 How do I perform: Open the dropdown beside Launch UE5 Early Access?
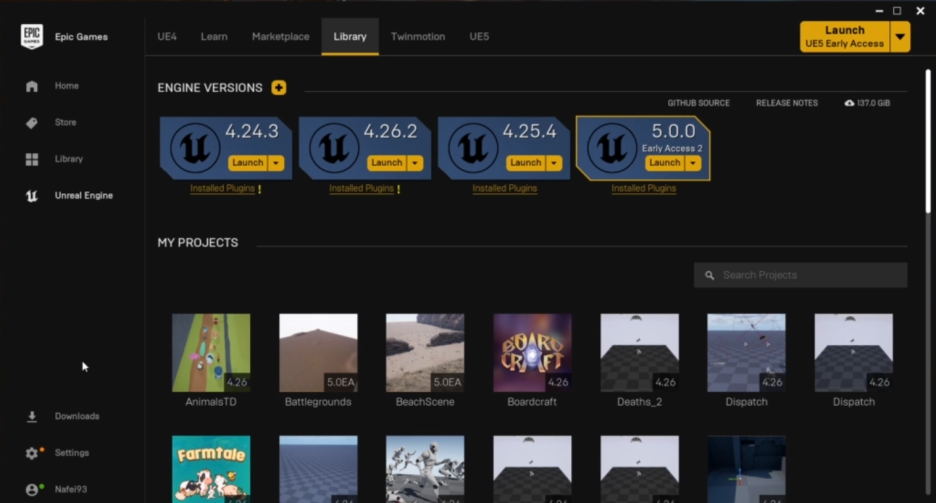tap(900, 37)
